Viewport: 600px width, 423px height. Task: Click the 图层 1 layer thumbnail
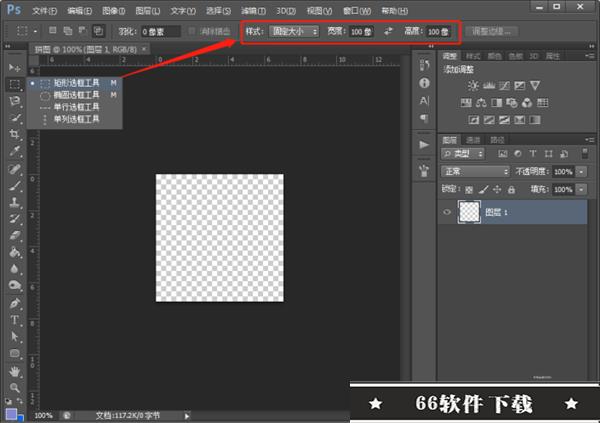(469, 212)
